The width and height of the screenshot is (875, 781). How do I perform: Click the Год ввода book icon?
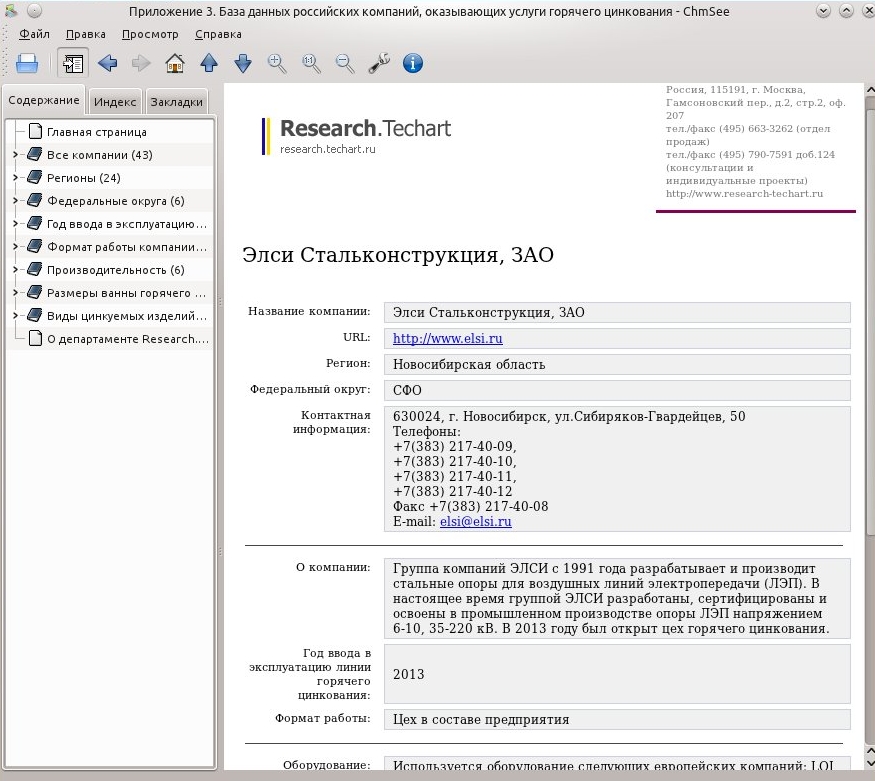pos(35,223)
